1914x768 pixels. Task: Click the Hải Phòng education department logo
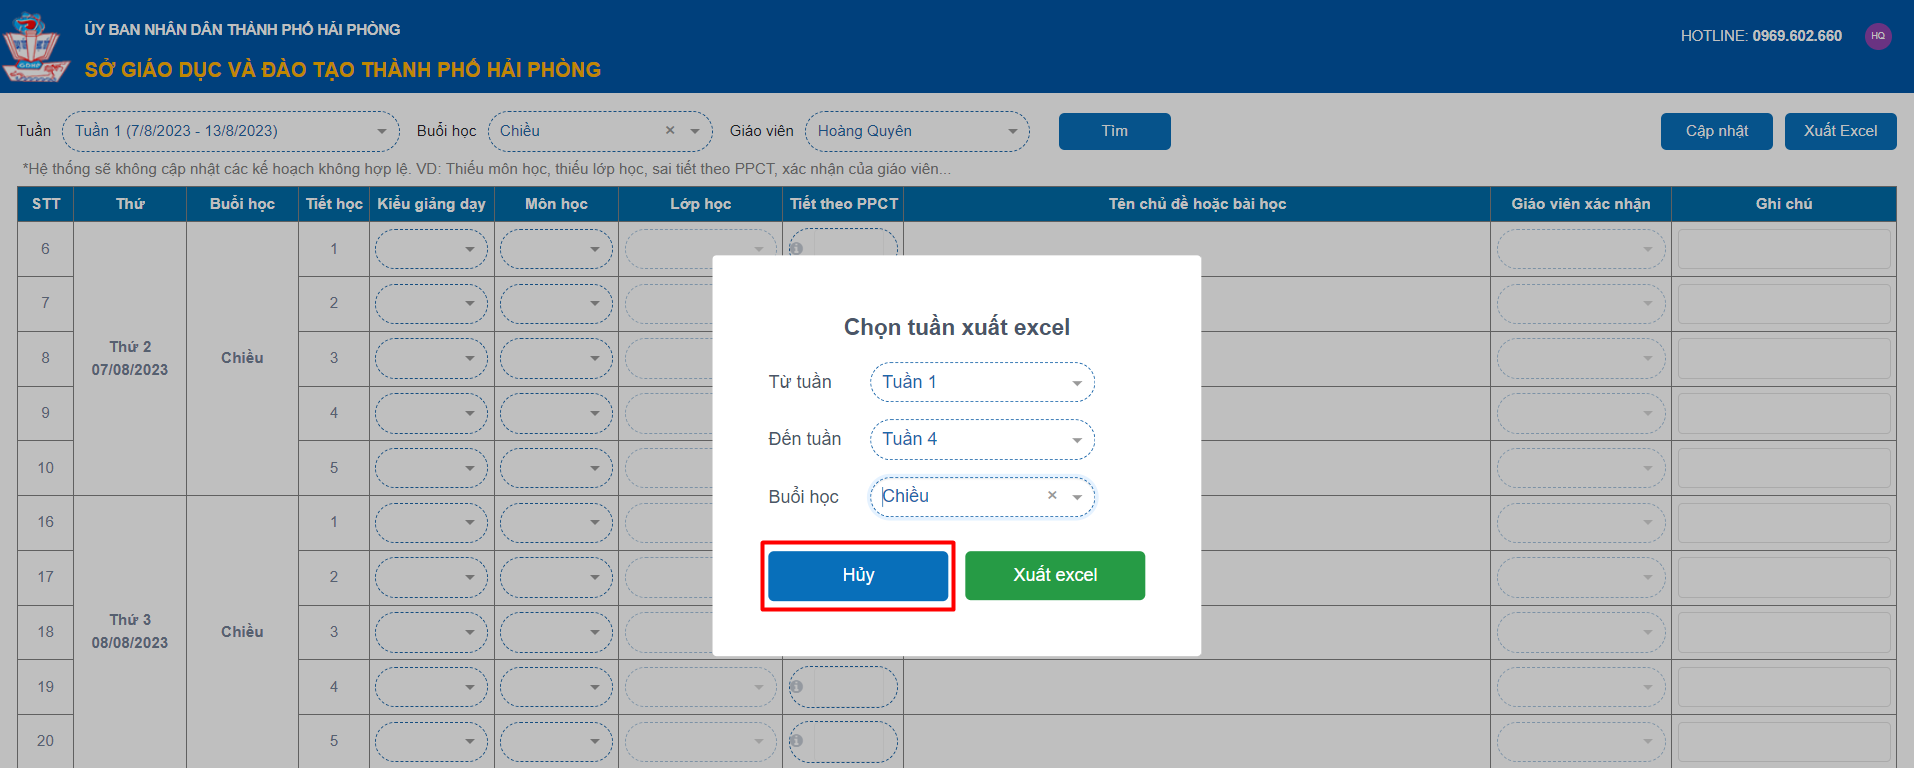point(35,47)
